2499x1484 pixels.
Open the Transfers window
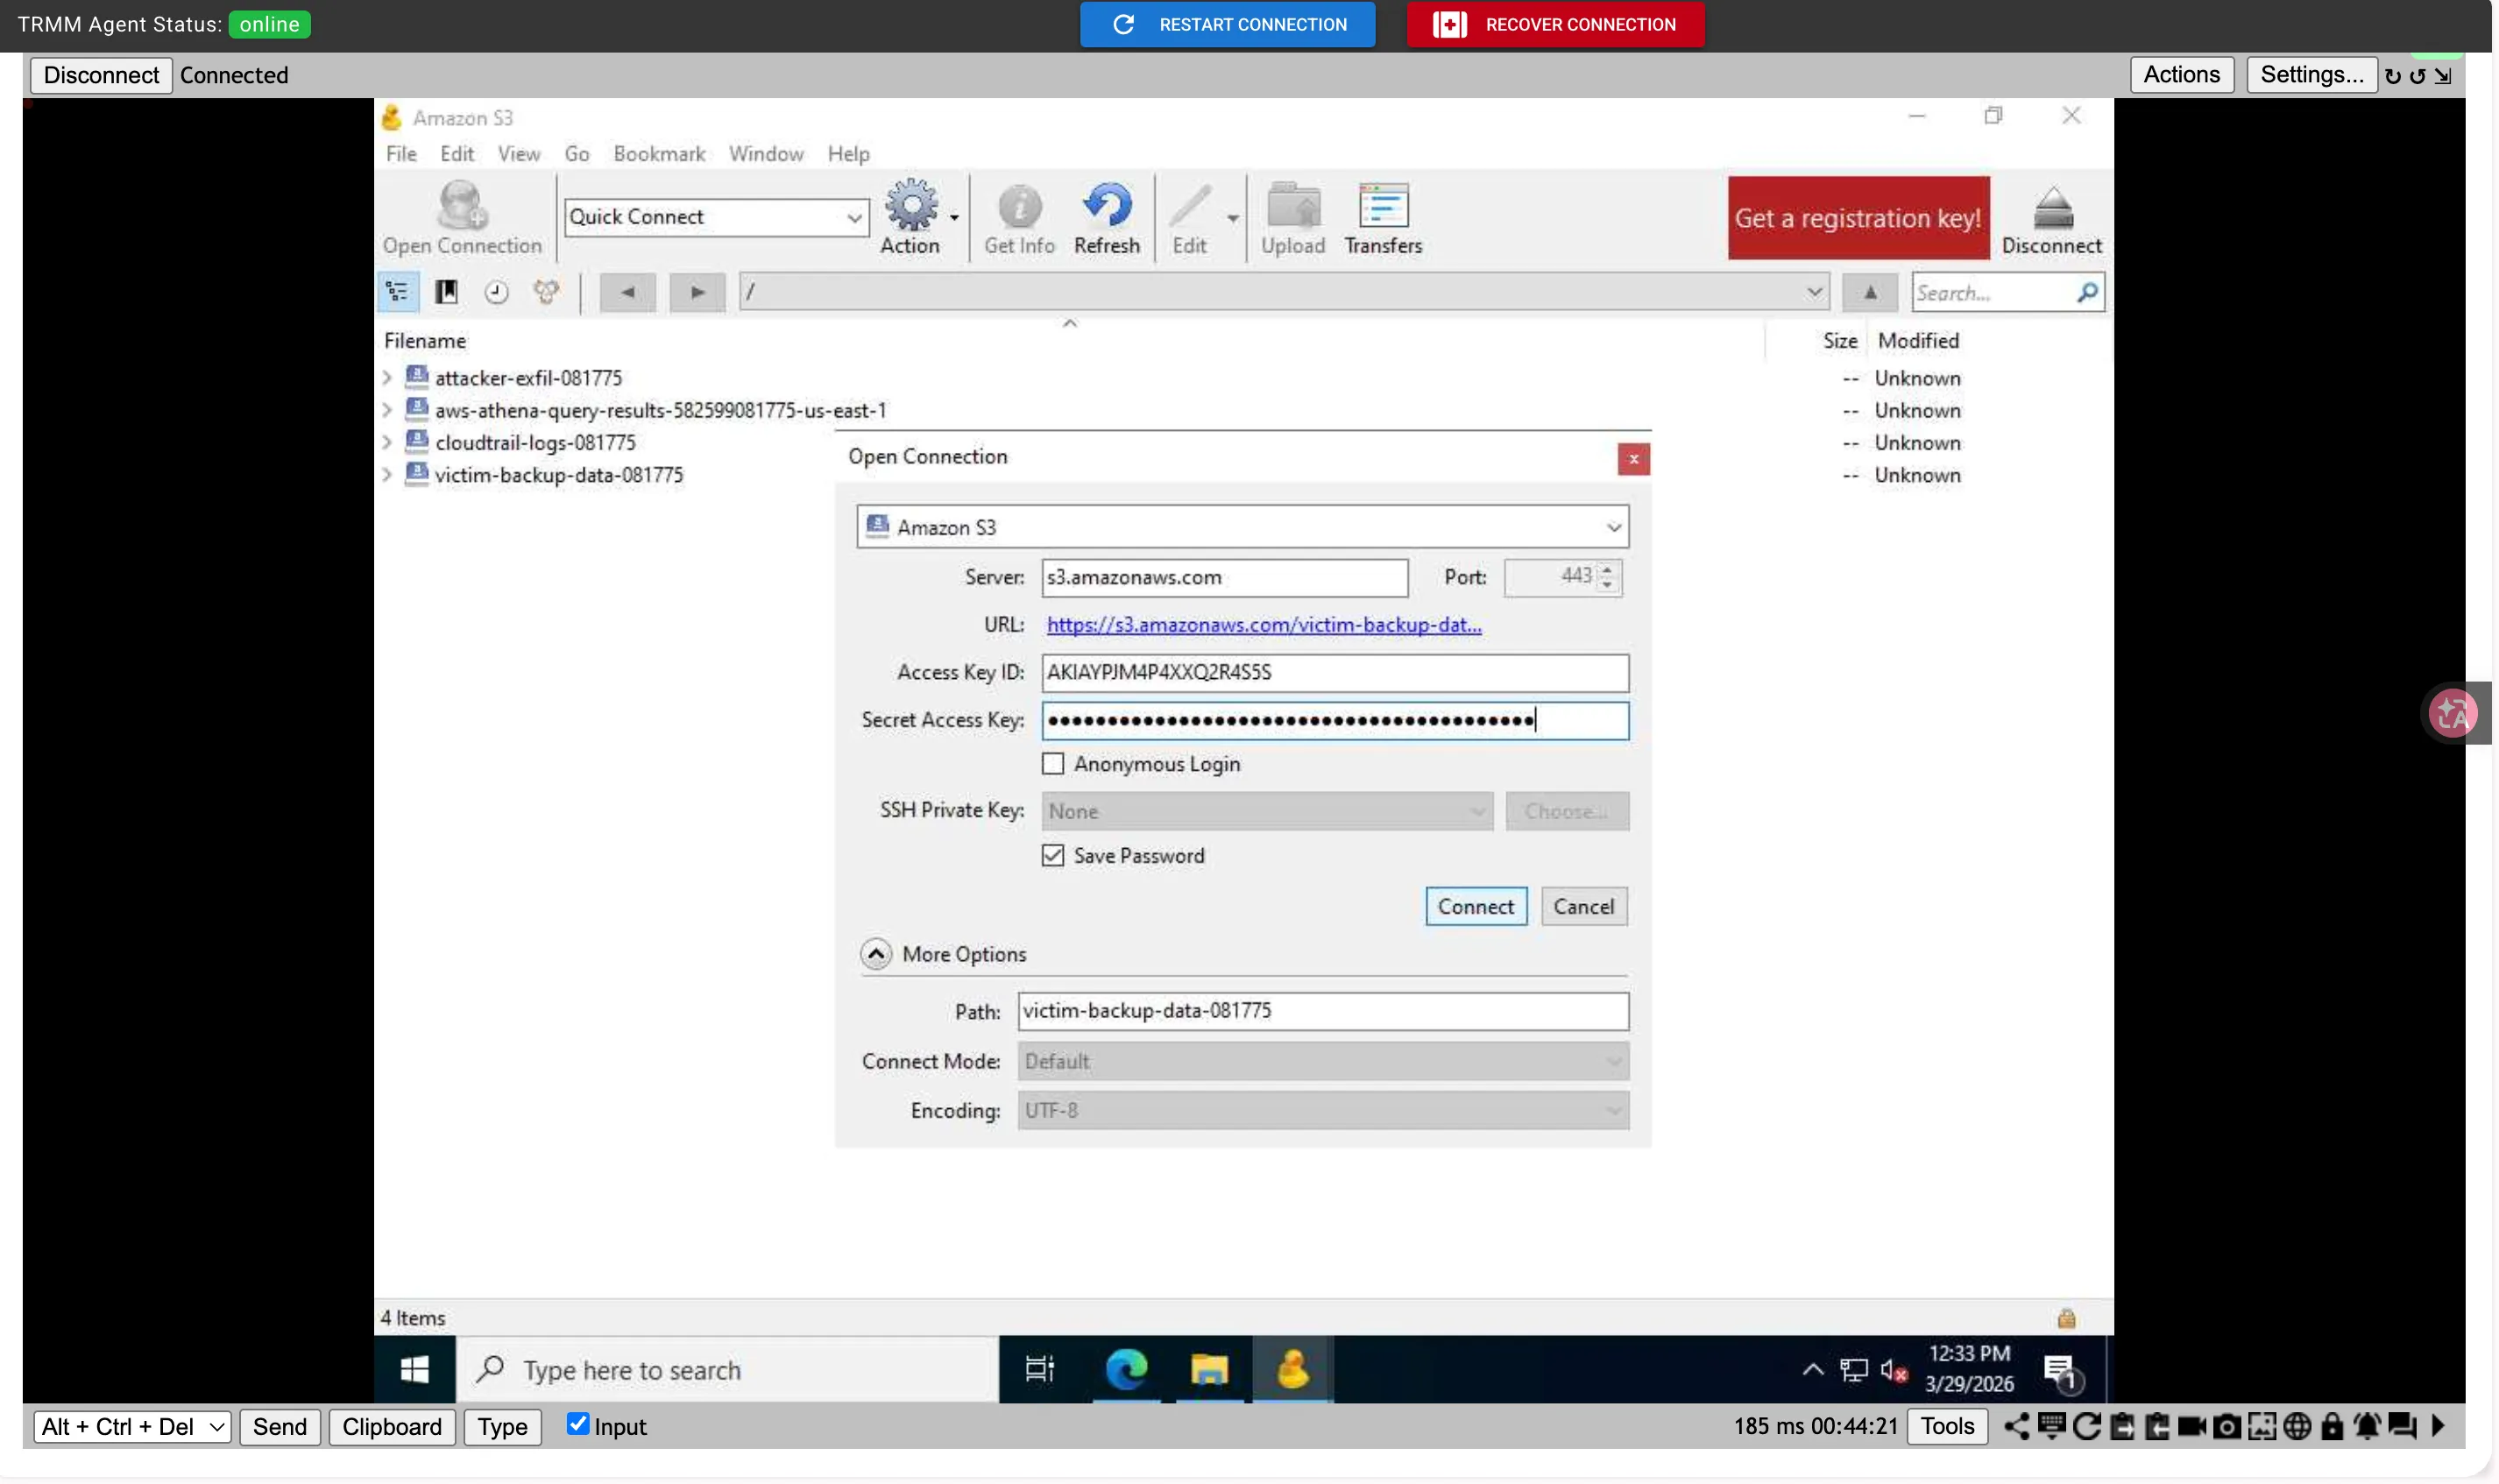(x=1383, y=218)
